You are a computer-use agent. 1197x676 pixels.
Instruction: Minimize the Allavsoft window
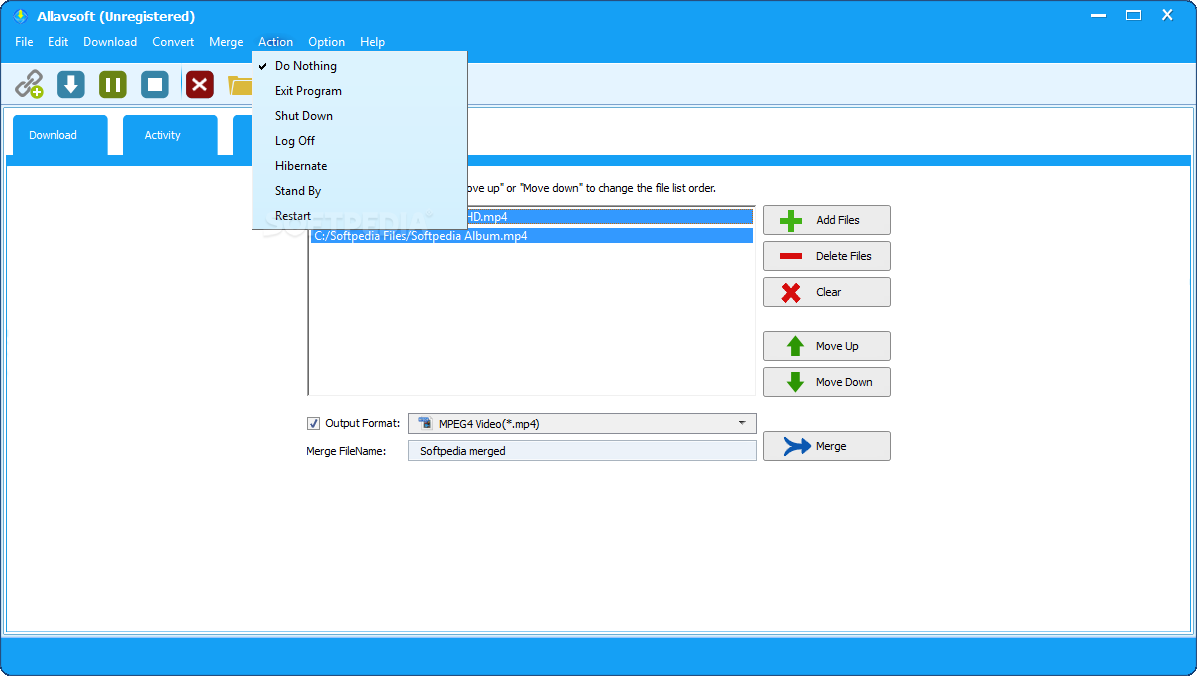(x=1099, y=15)
